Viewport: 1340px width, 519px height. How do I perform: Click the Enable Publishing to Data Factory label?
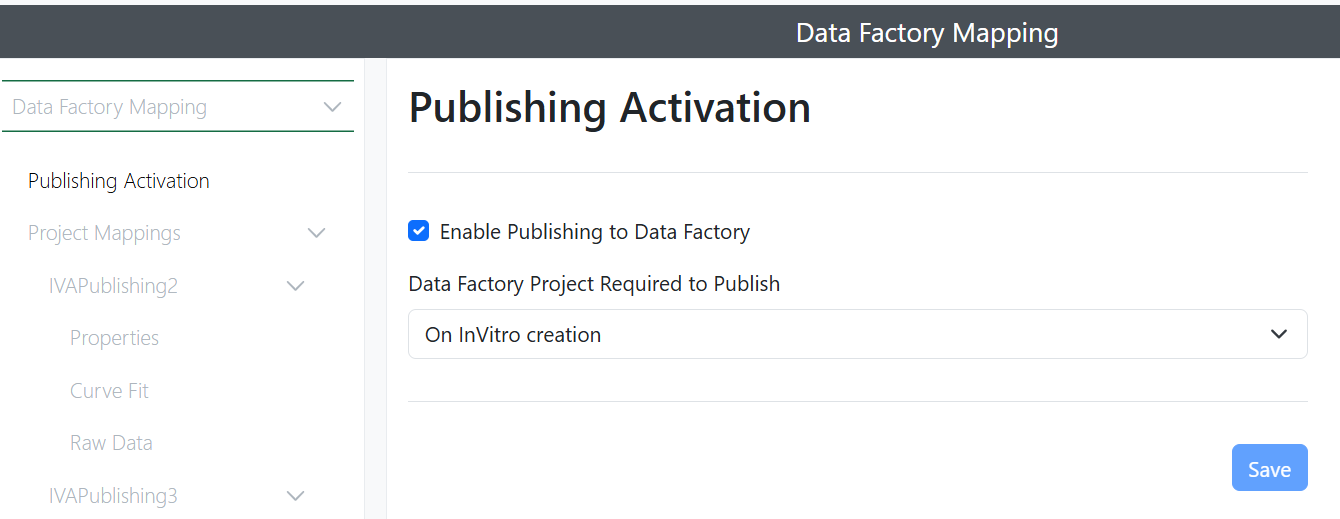(x=594, y=232)
